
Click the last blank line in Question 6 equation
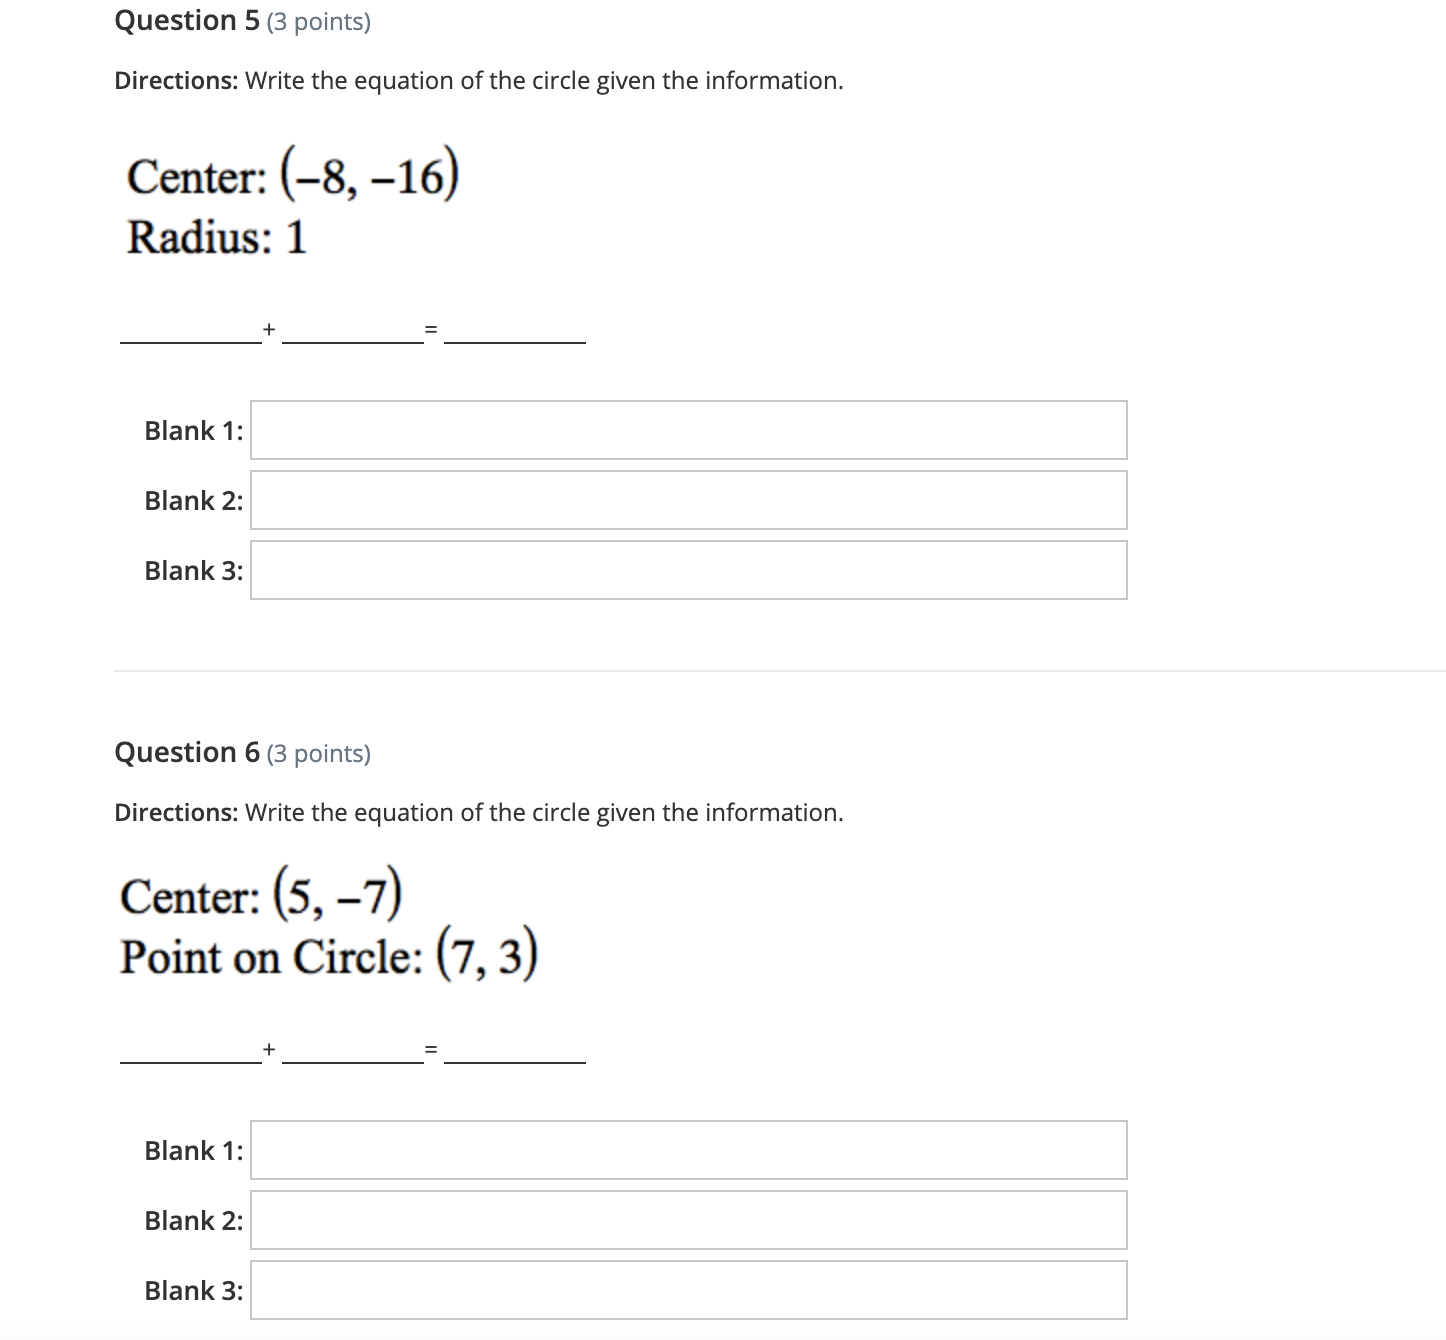[515, 1060]
